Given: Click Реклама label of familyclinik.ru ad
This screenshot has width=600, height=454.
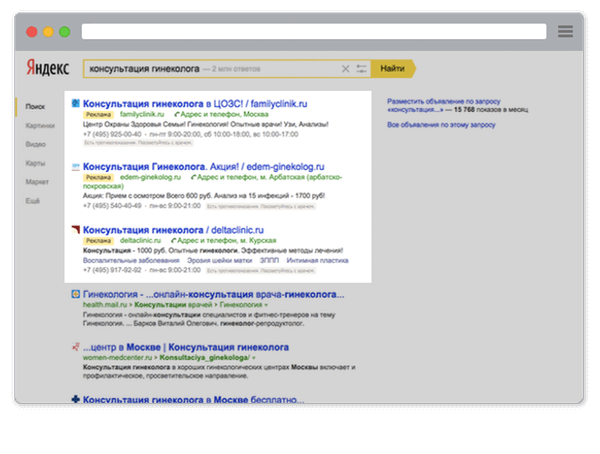Looking at the screenshot, I should point(98,114).
